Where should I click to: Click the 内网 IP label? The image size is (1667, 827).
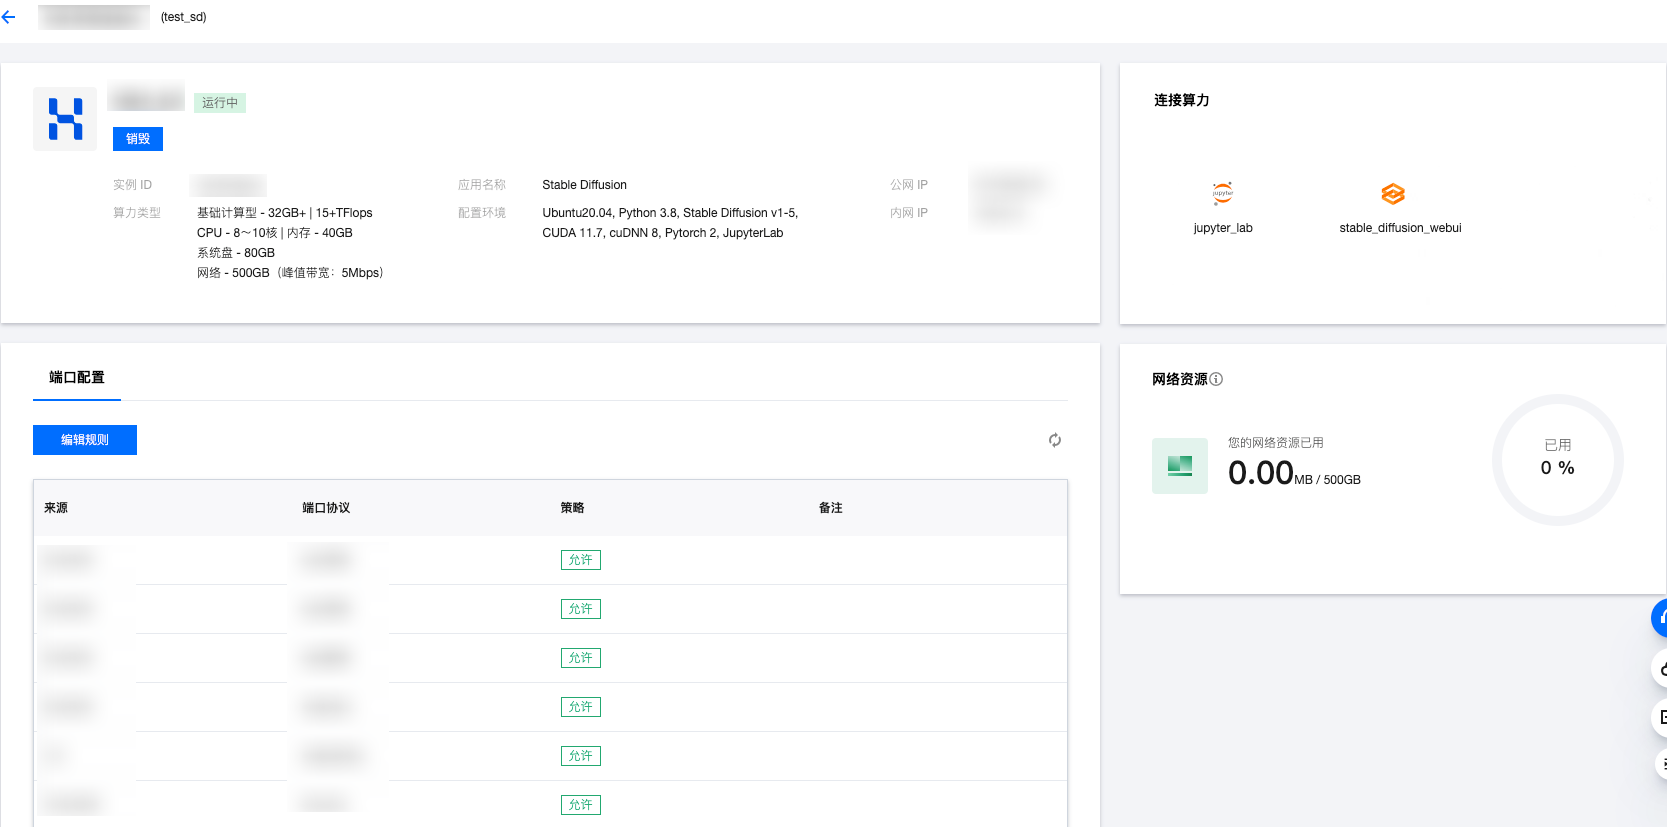pos(909,213)
